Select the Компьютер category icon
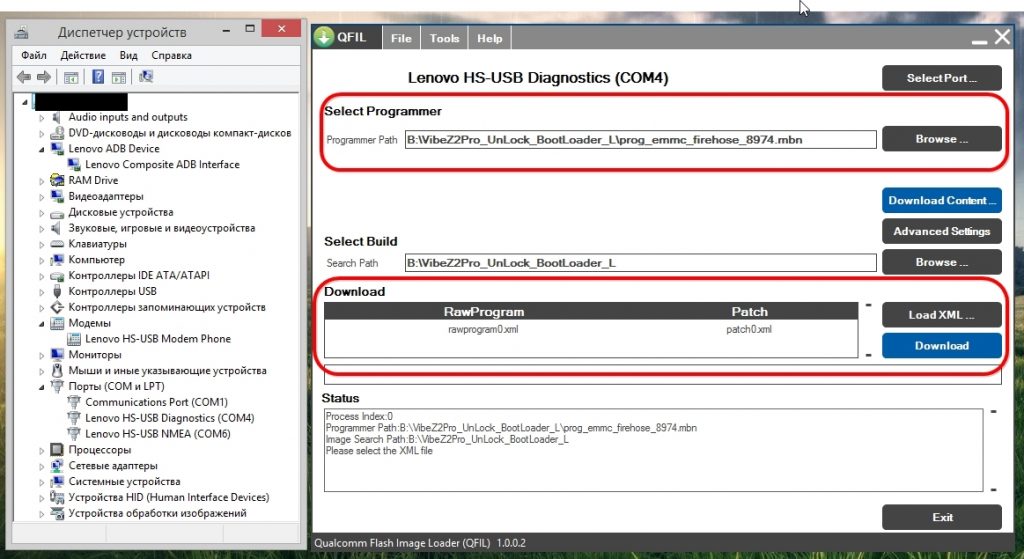This screenshot has height=559, width=1024. tap(57, 259)
